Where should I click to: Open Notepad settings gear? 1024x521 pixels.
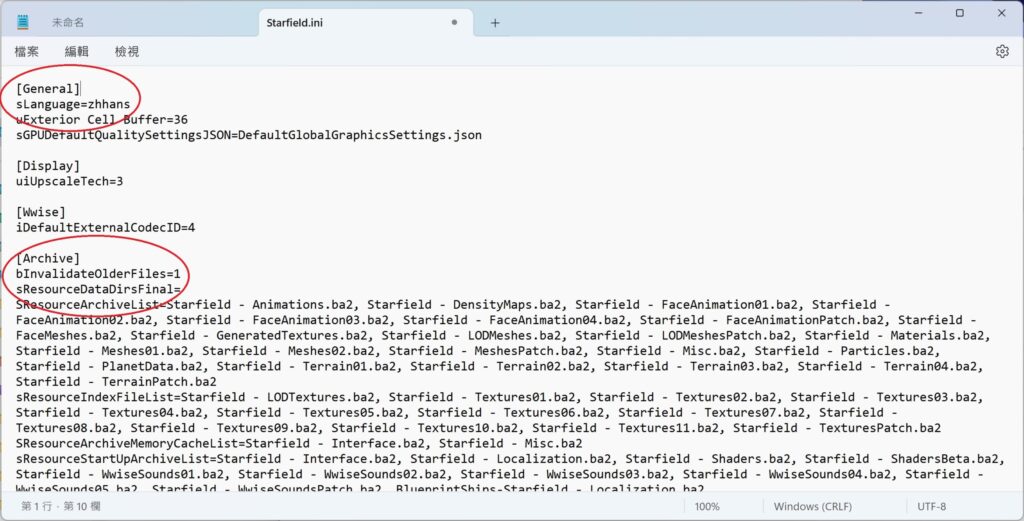pos(1002,52)
